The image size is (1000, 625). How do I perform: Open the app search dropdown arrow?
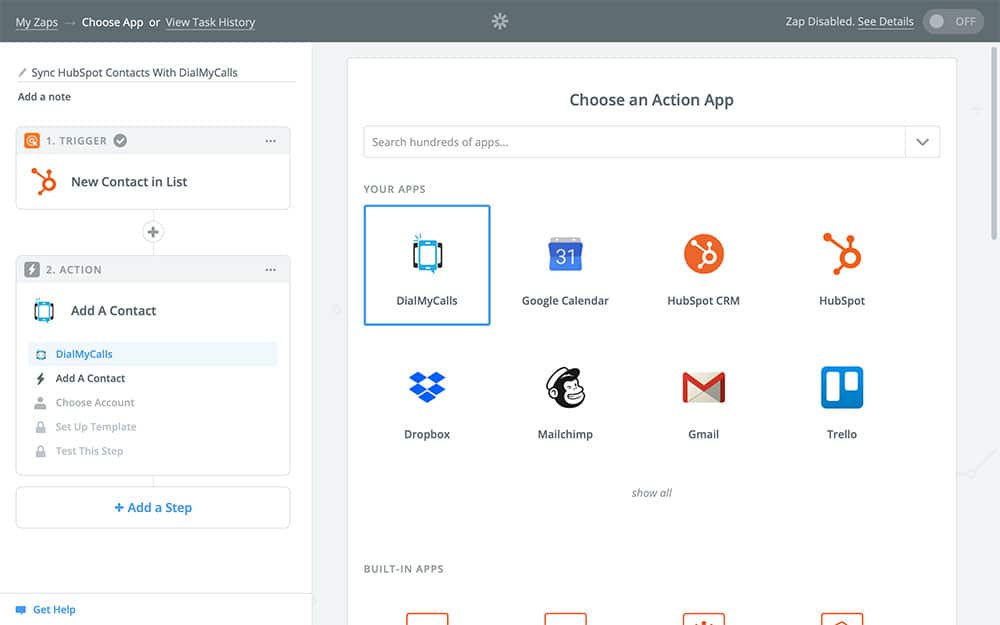(x=922, y=142)
